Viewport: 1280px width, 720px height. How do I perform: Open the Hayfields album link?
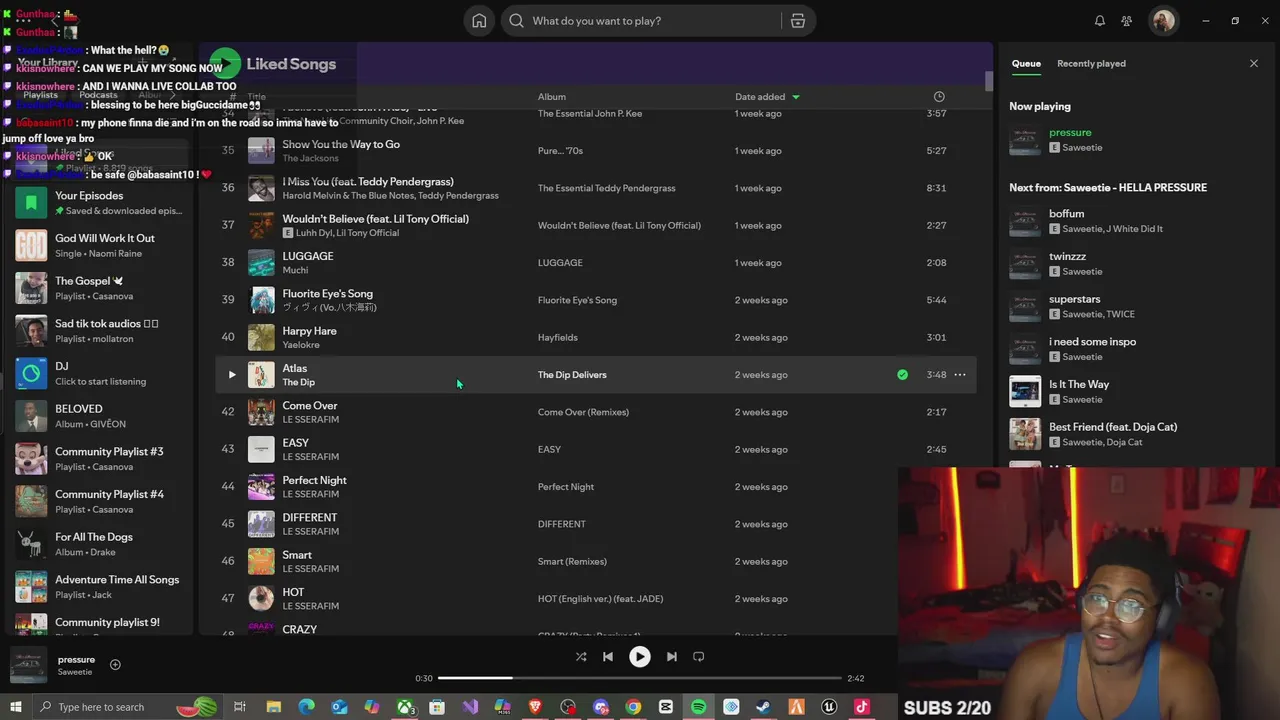558,338
